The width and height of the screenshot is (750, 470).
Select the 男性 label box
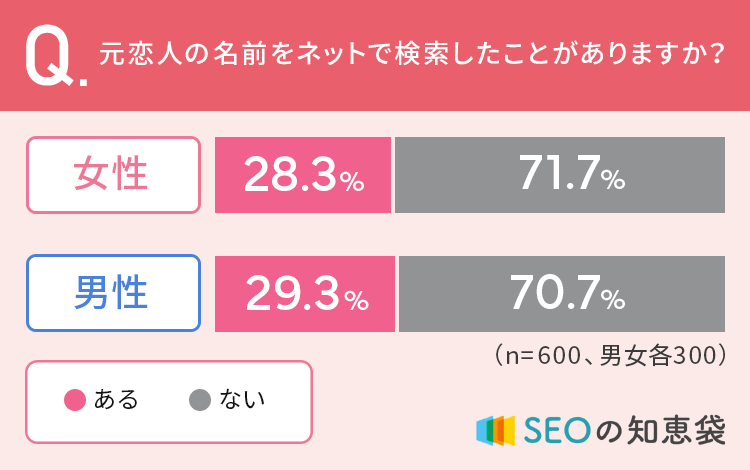pyautogui.click(x=113, y=293)
